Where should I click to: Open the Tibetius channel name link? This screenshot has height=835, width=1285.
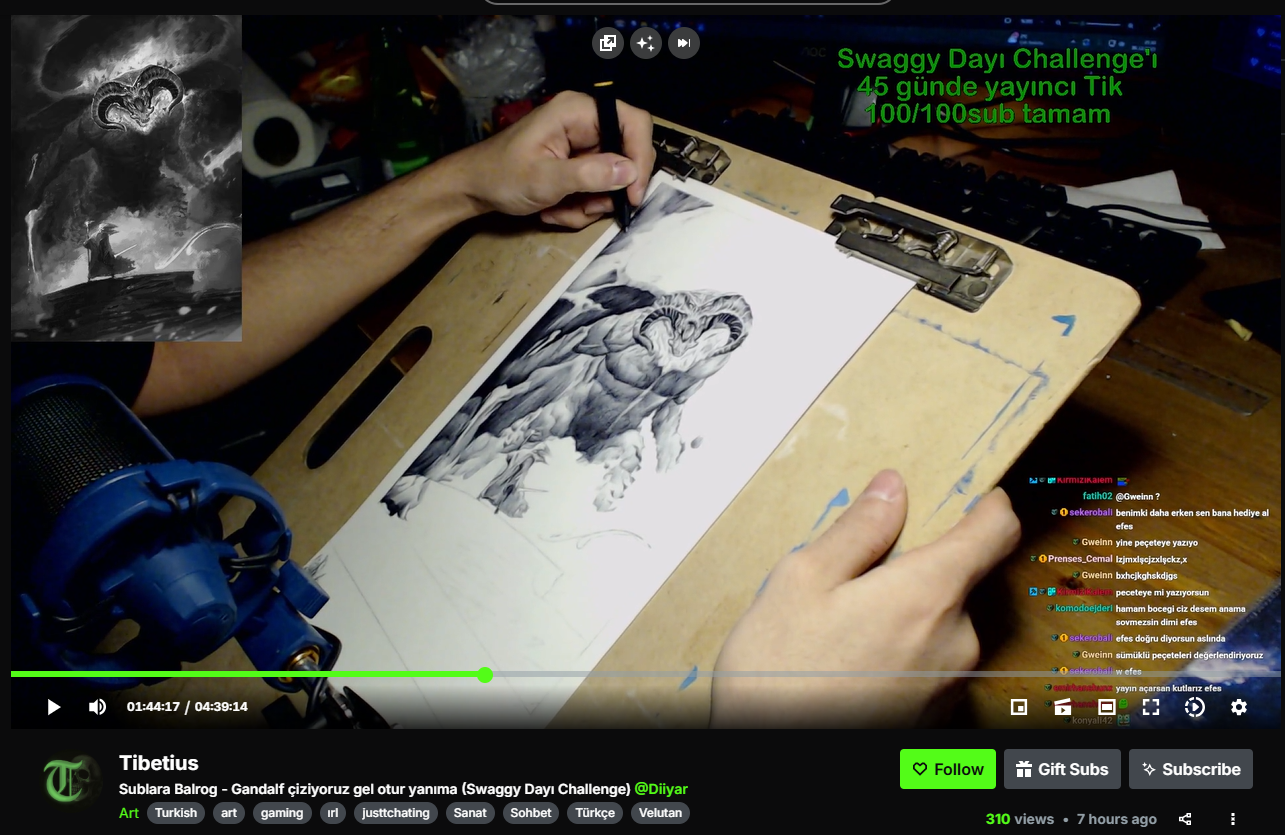[159, 764]
